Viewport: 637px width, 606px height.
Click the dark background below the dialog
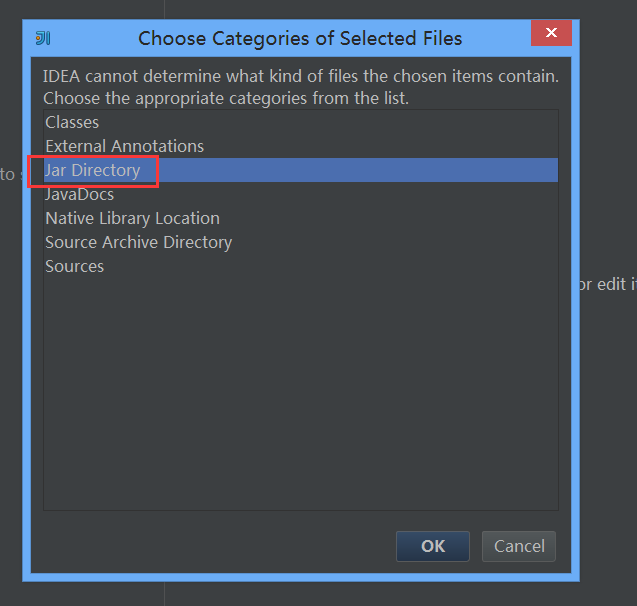300,592
